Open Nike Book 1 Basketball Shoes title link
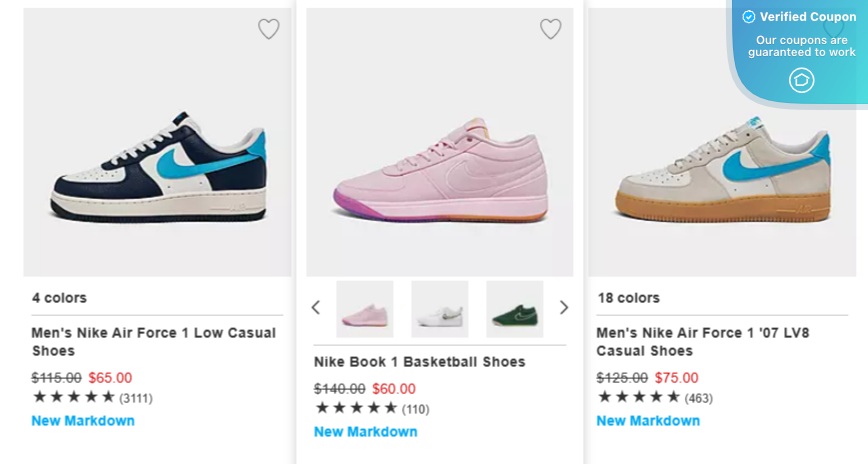The image size is (868, 464). [x=419, y=362]
